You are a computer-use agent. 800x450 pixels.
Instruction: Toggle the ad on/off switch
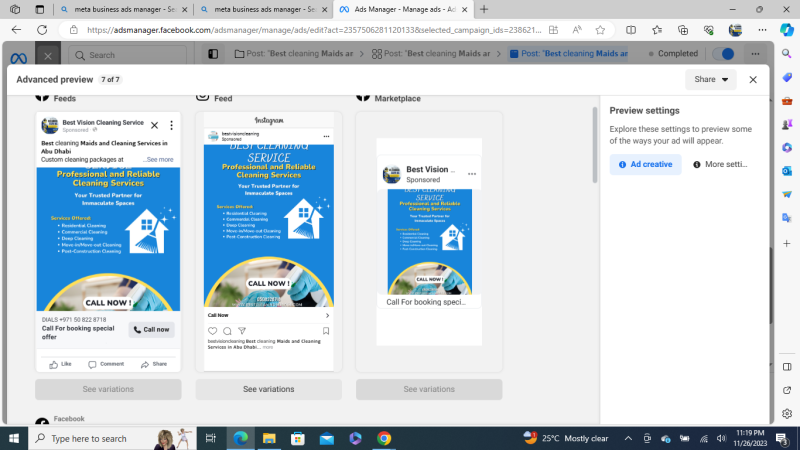click(723, 54)
